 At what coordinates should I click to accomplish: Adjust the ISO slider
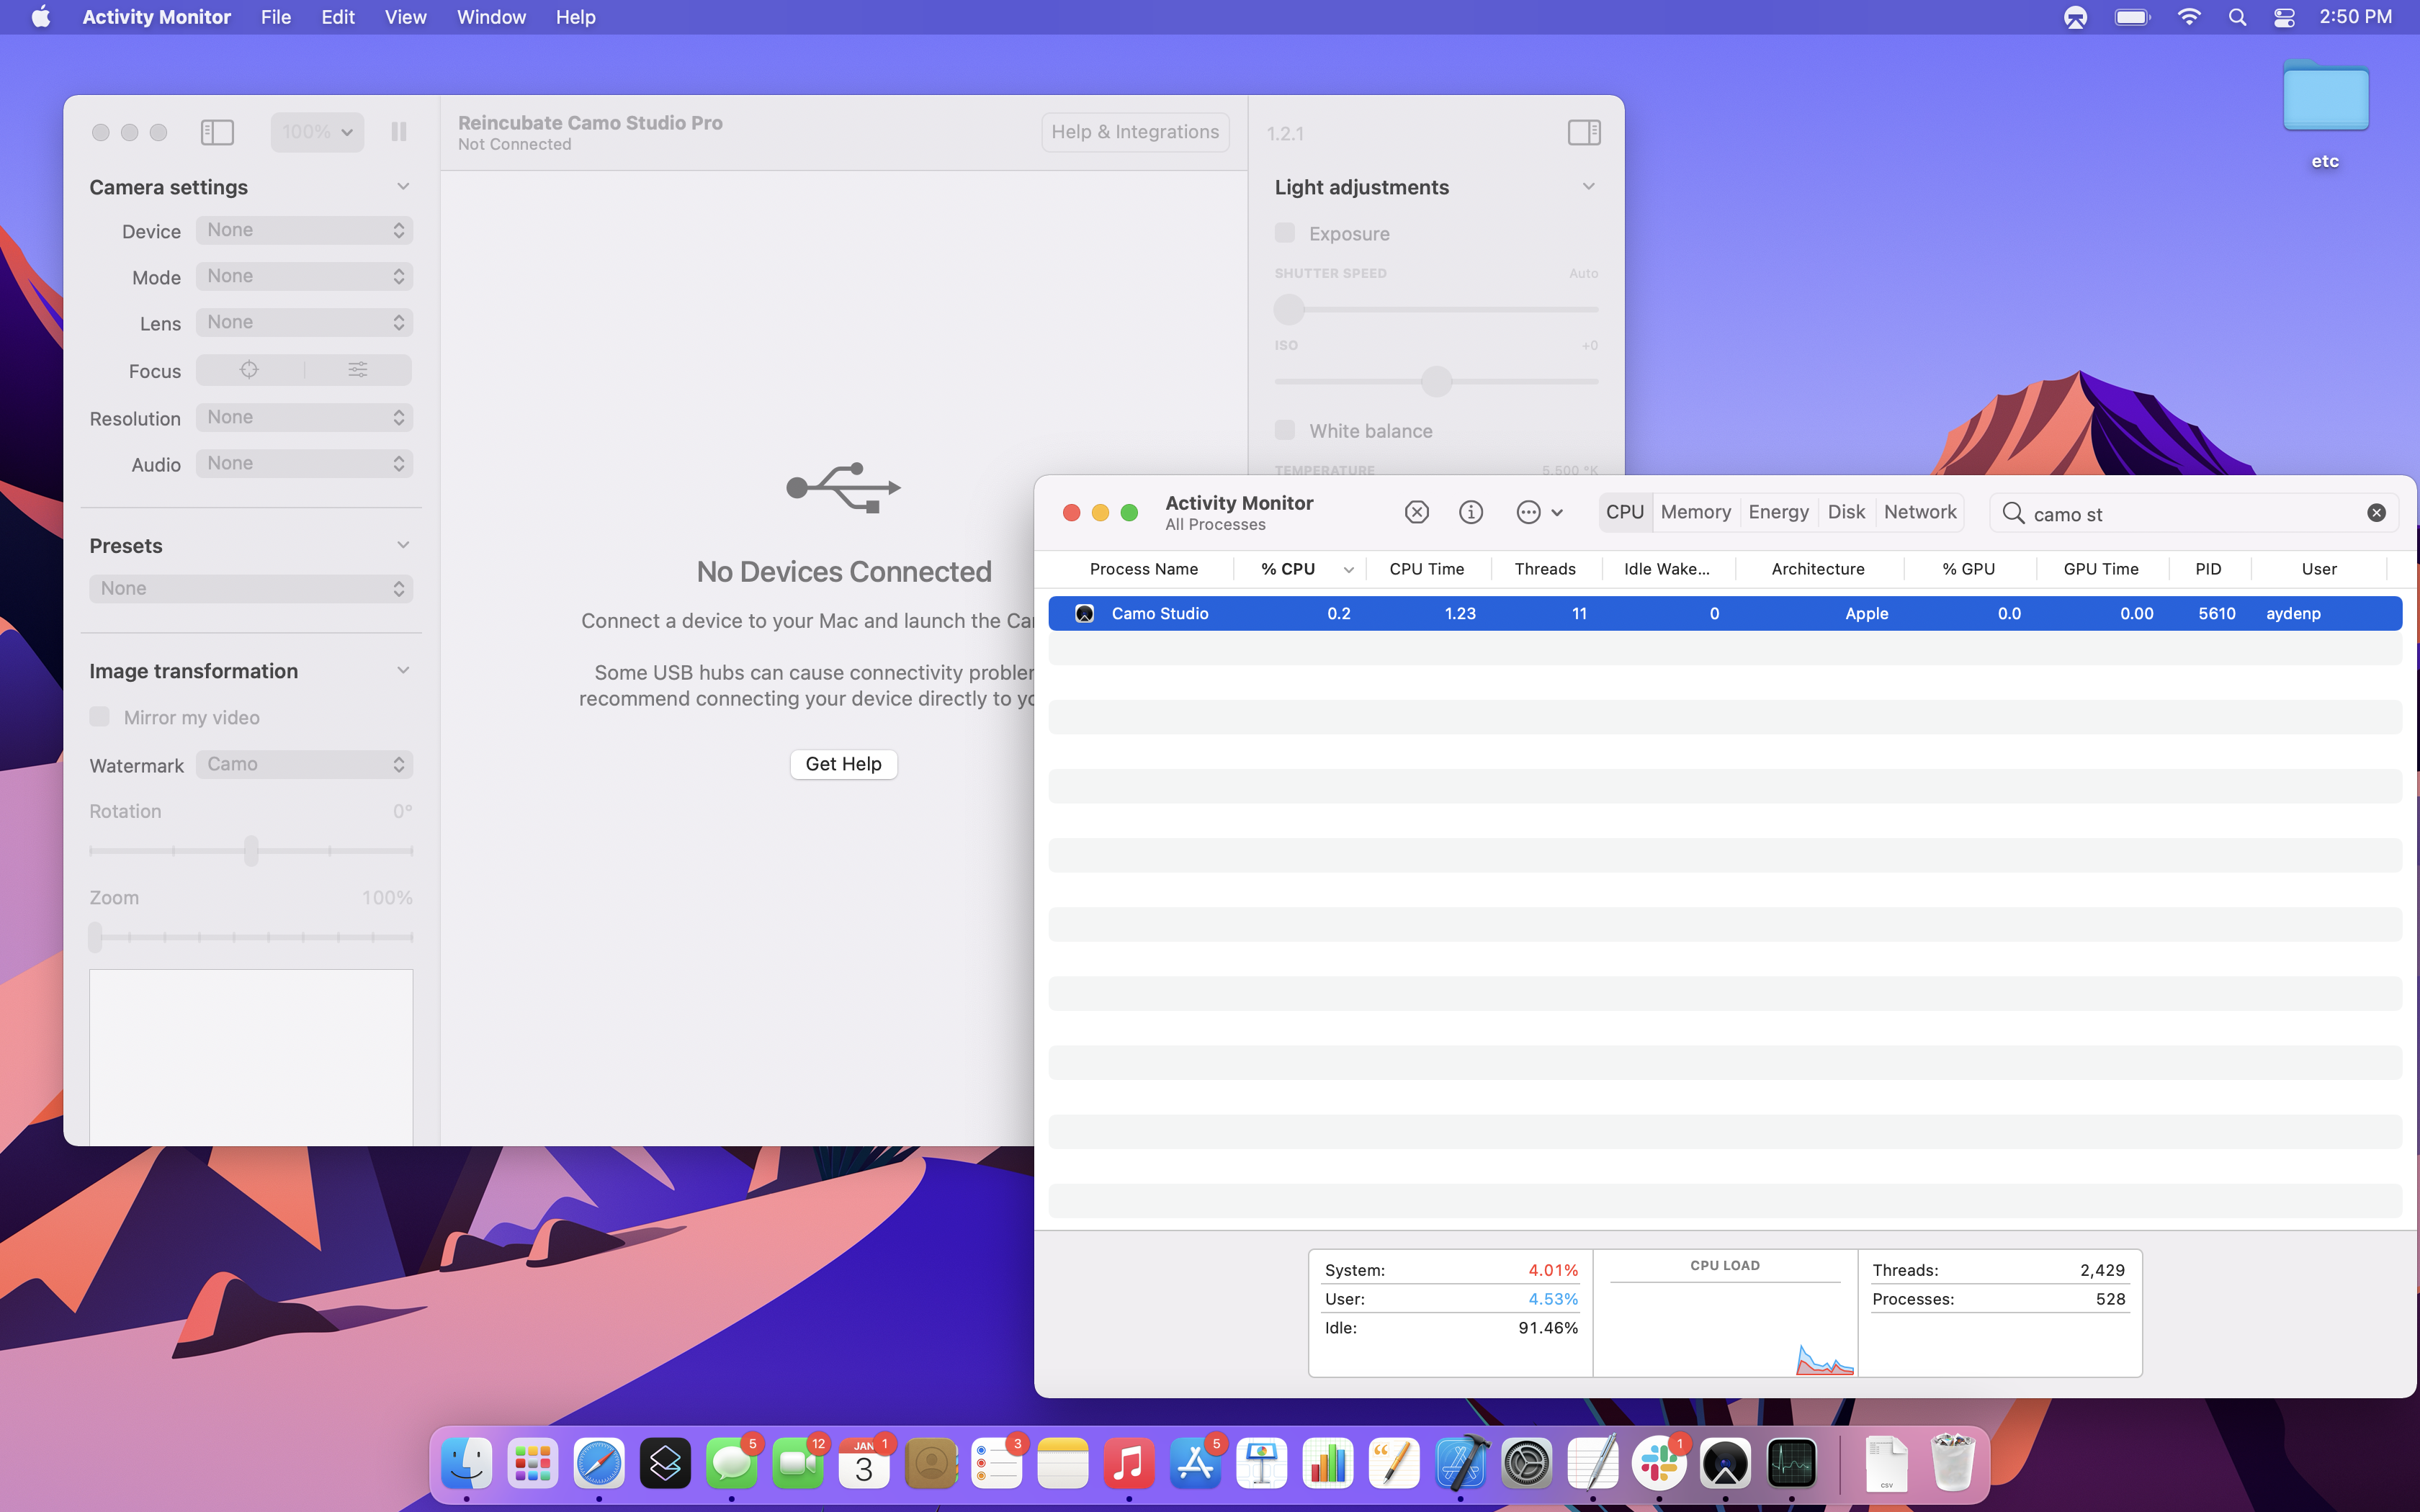(1436, 381)
